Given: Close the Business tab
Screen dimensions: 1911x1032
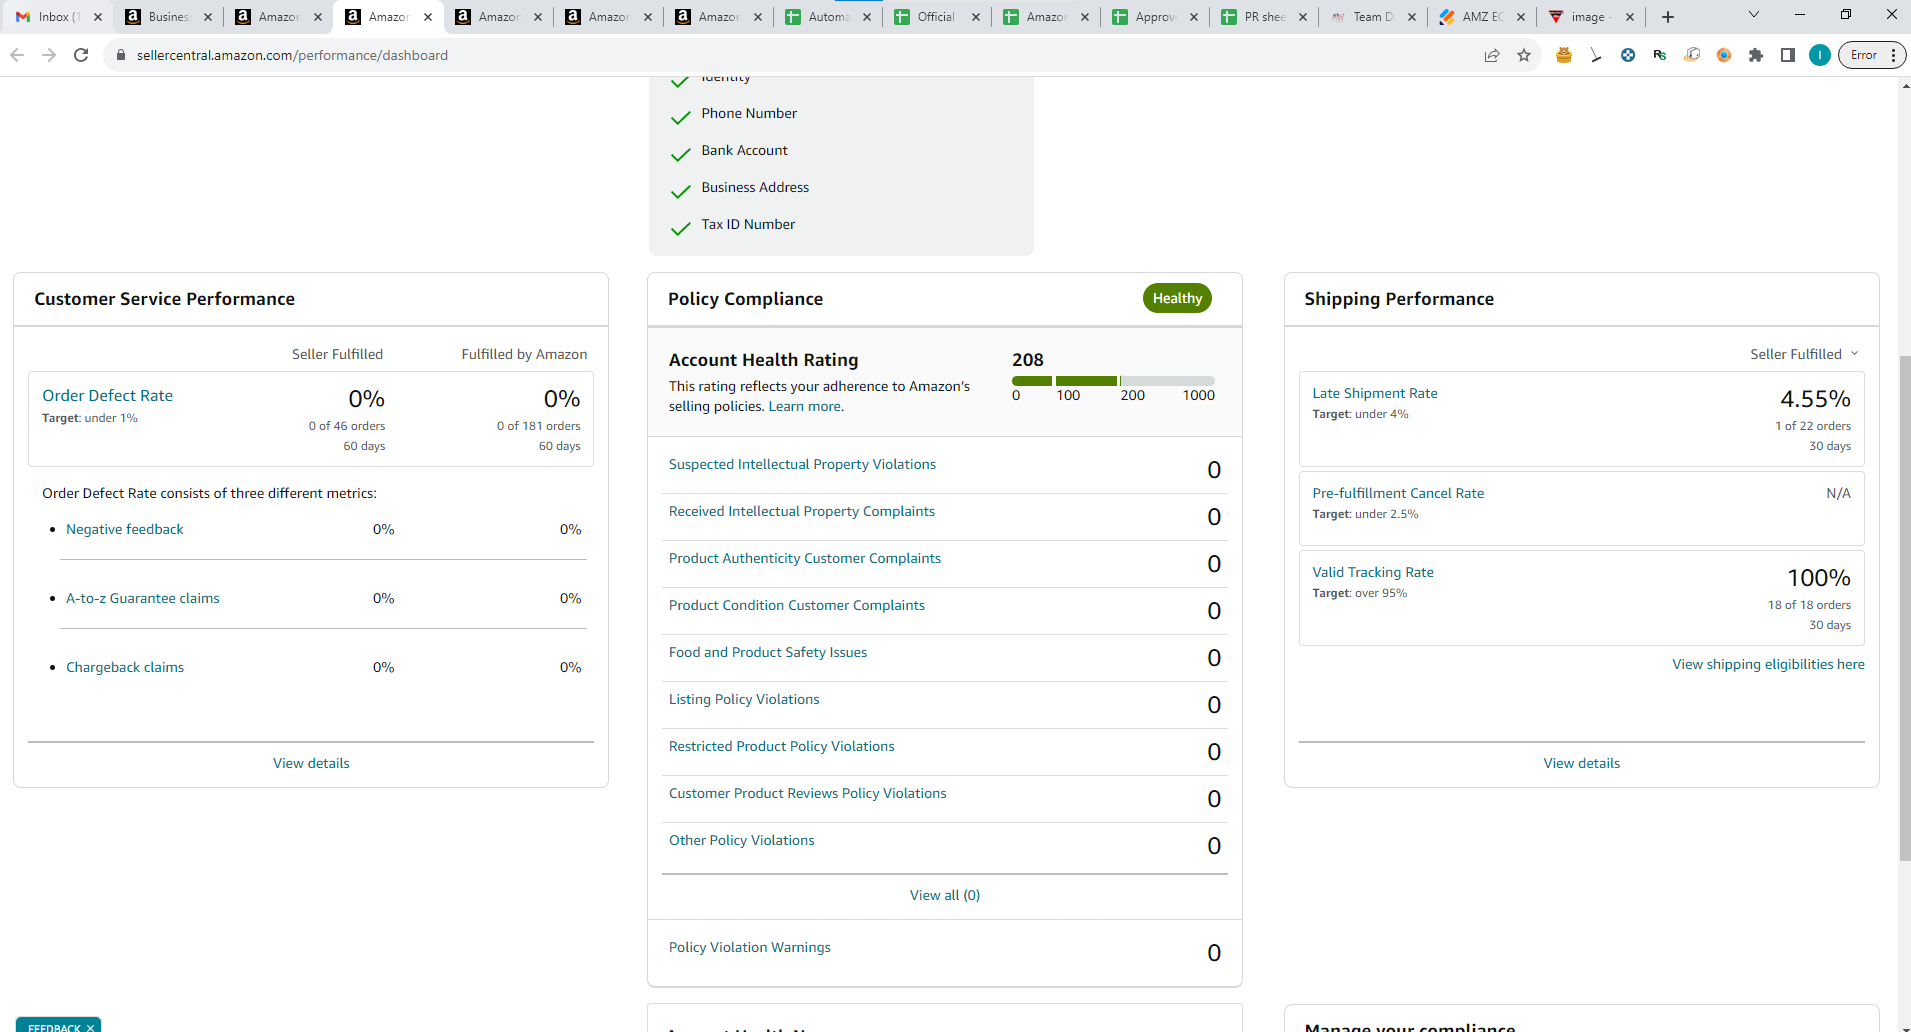Looking at the screenshot, I should pos(208,17).
